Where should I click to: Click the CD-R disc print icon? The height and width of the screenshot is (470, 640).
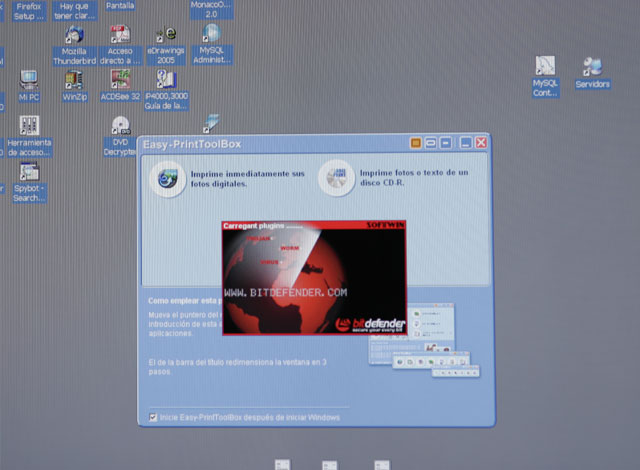(x=333, y=179)
